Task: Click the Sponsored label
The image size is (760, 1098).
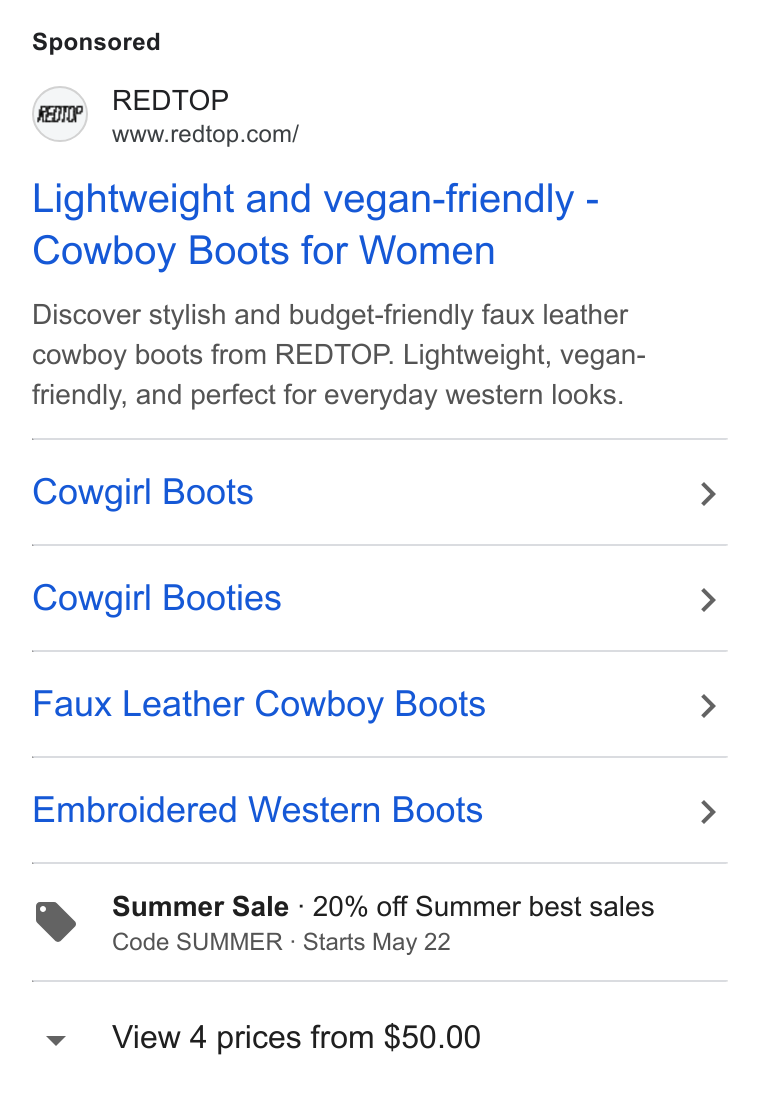Action: 97,42
